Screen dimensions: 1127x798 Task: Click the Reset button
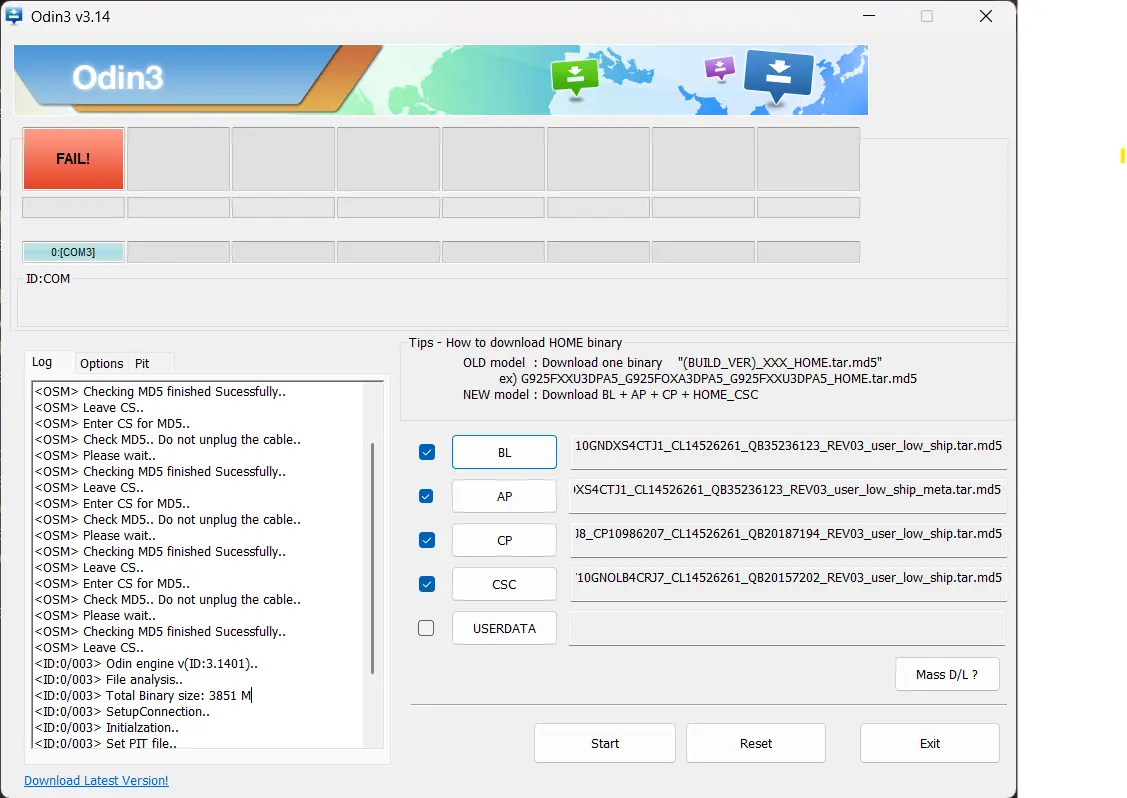[x=755, y=743]
